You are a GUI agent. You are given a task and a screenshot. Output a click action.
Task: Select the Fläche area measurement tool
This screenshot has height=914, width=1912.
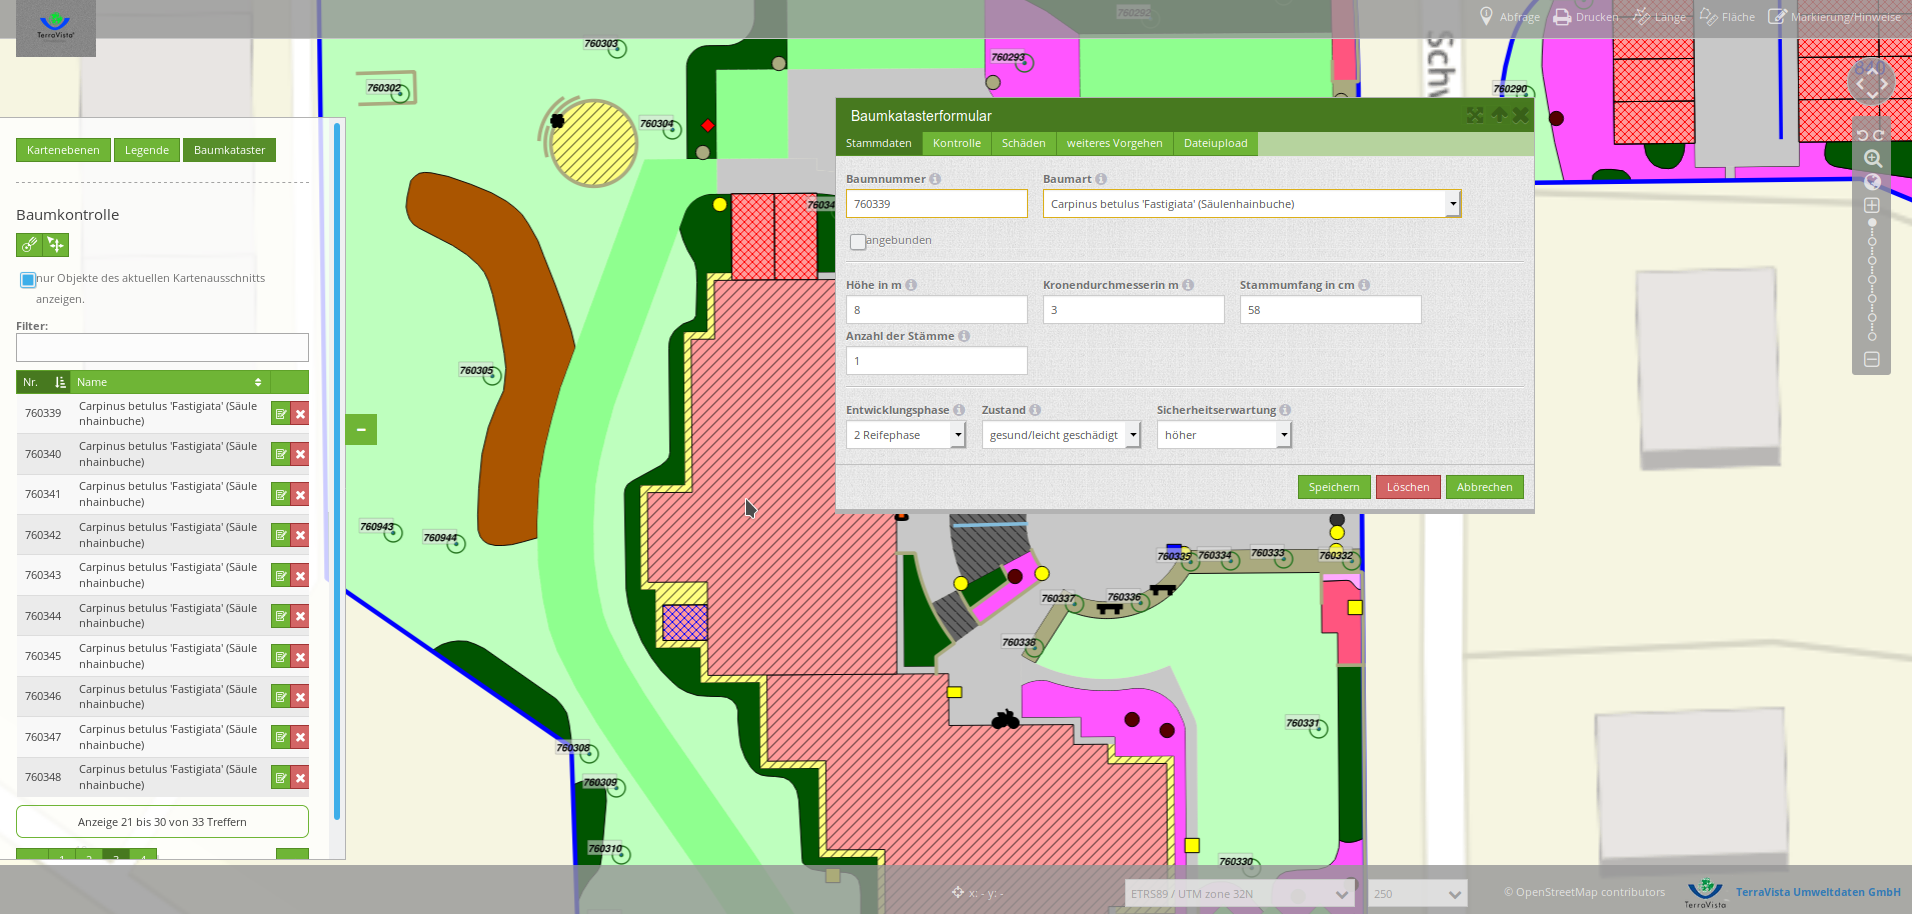[1727, 17]
